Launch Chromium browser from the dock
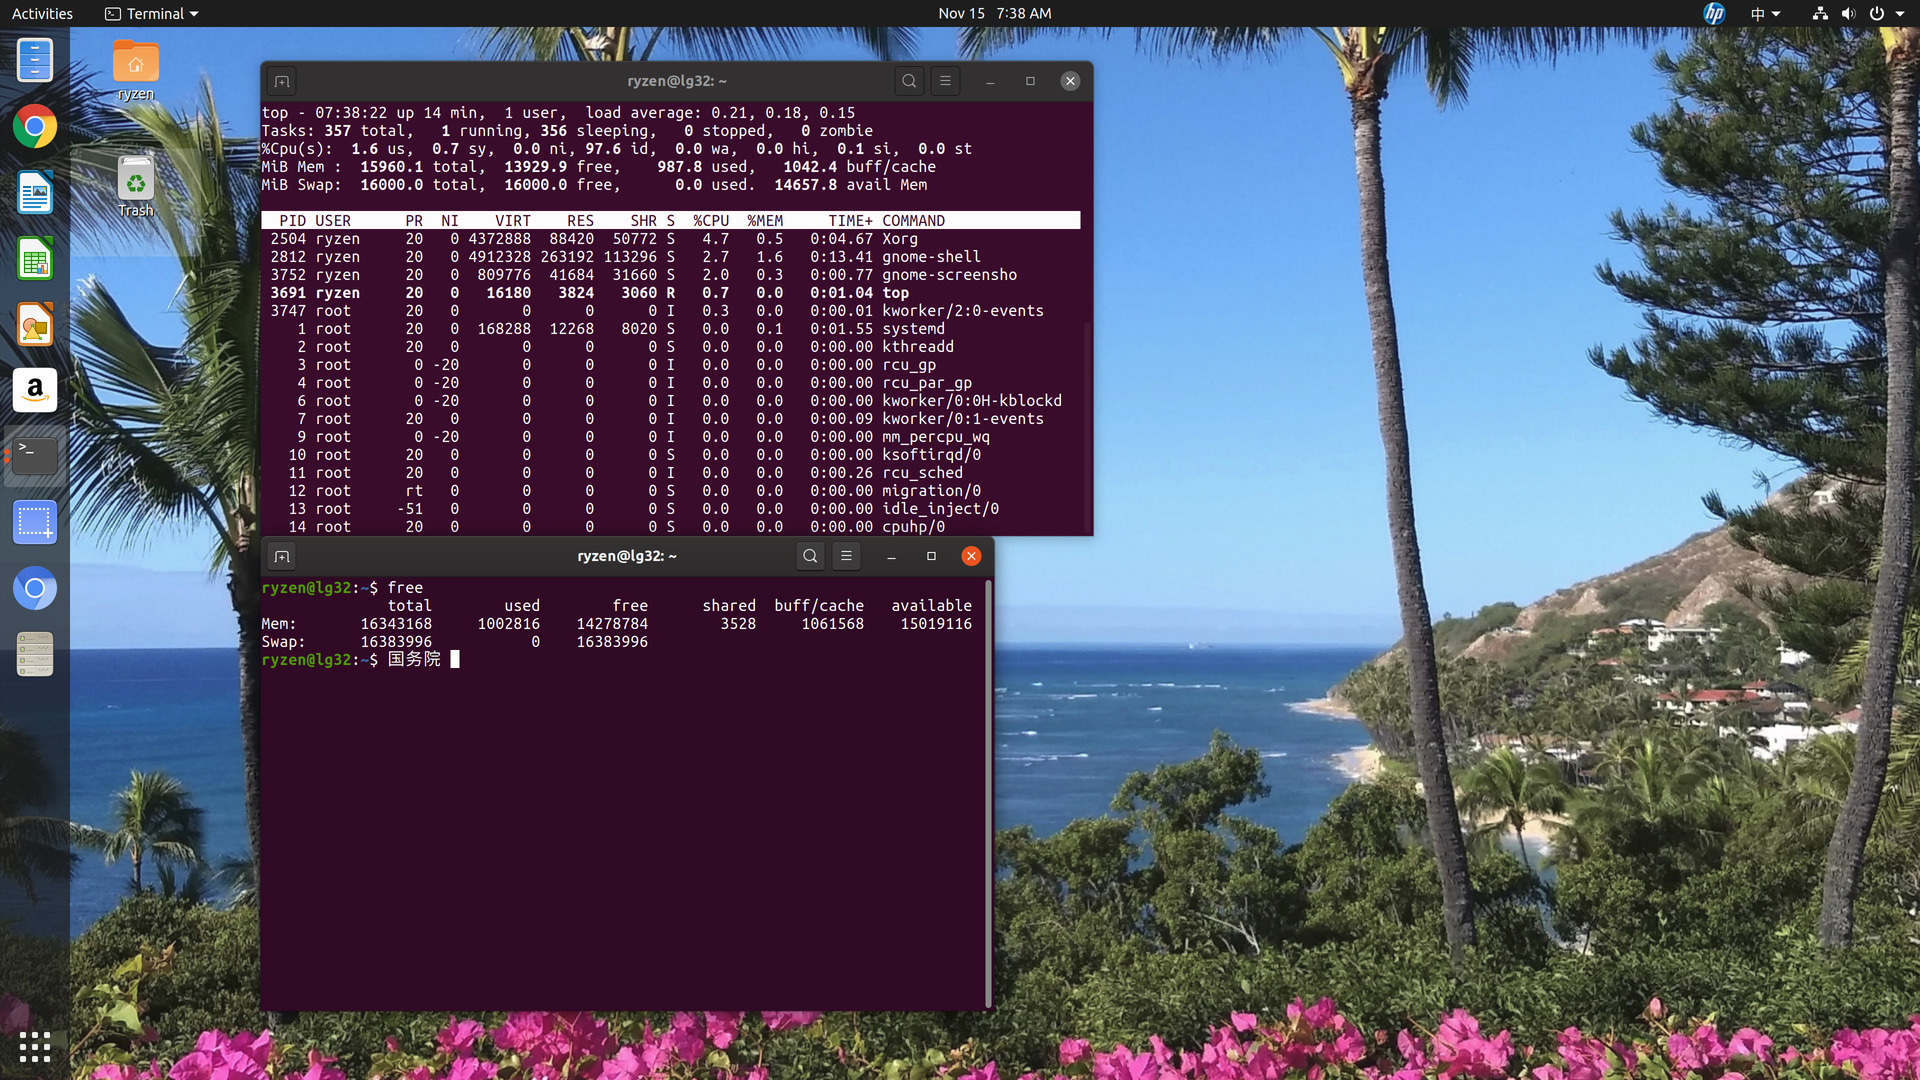This screenshot has height=1080, width=1920. point(35,589)
